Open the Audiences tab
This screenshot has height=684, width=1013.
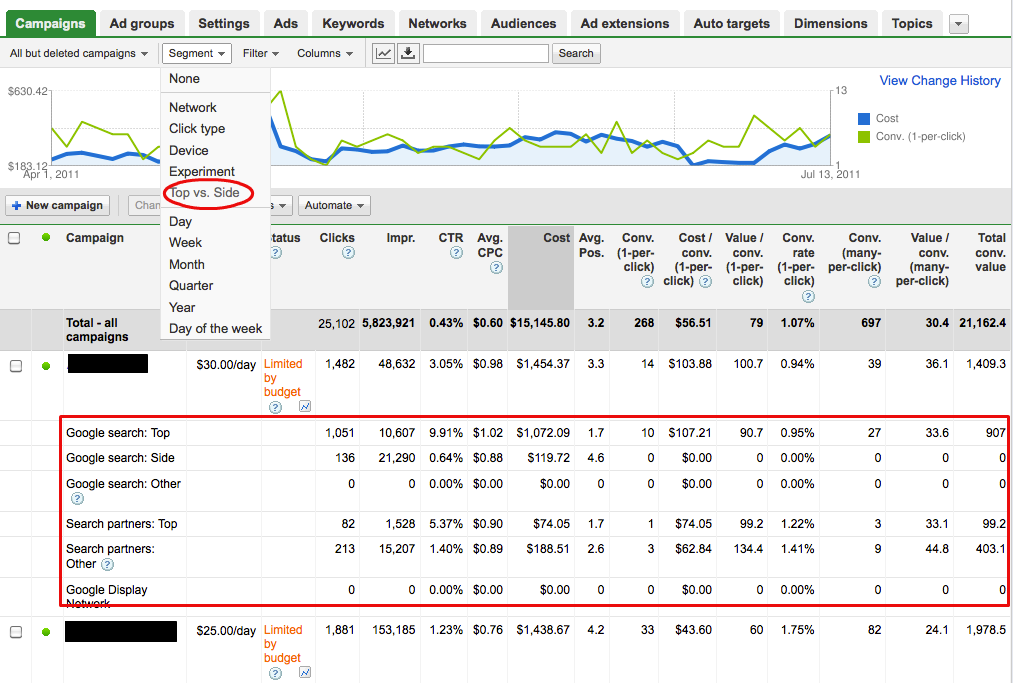[x=523, y=24]
